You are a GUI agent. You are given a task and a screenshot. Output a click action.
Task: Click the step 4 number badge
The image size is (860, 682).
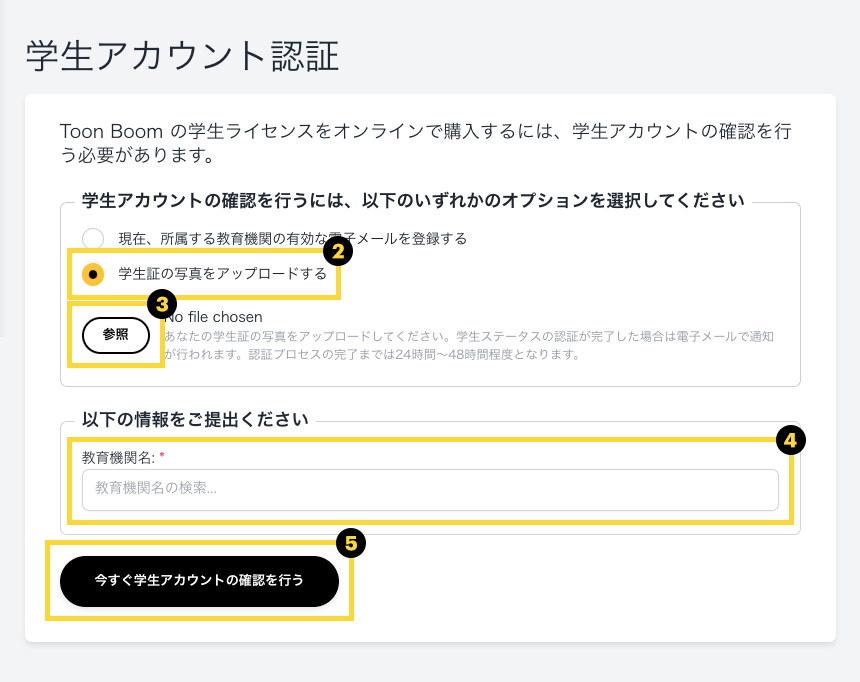(791, 440)
